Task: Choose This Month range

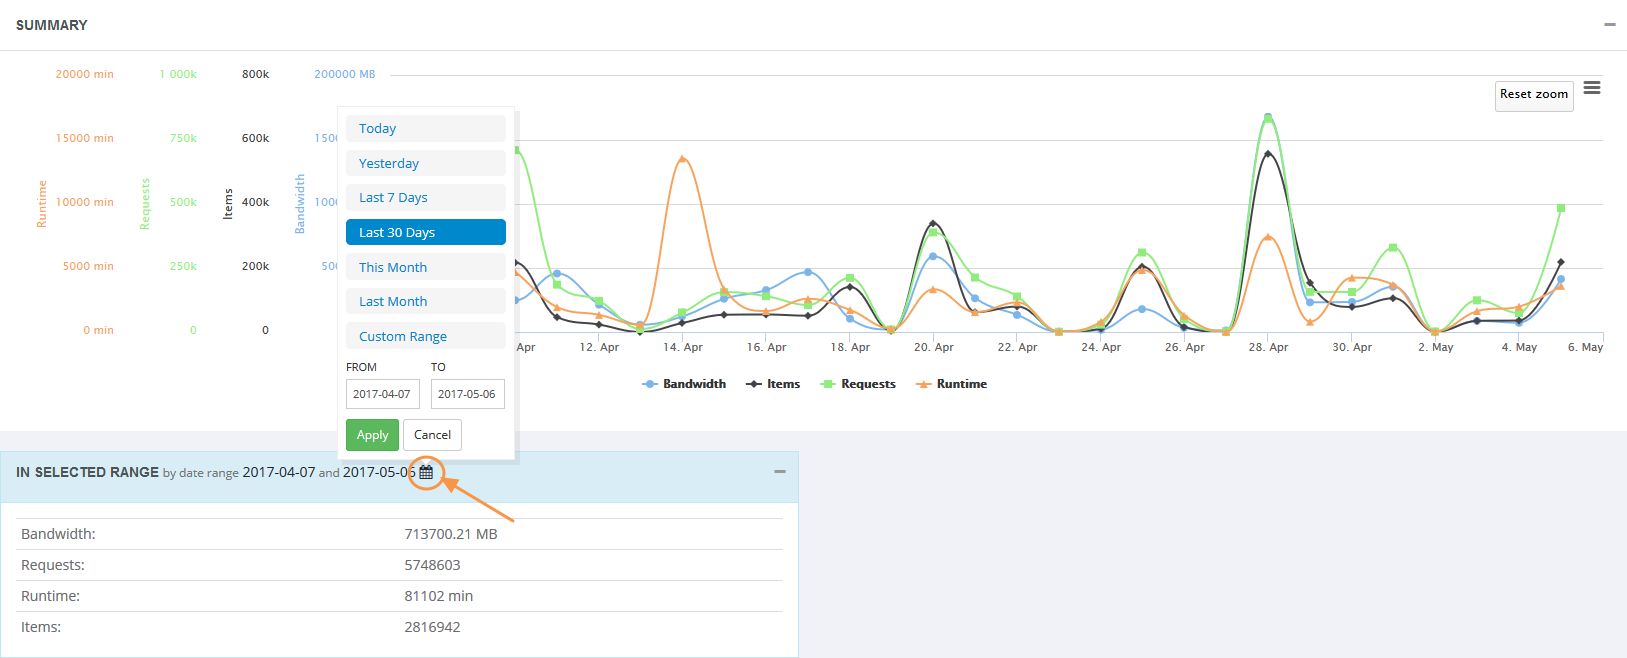Action: (426, 267)
